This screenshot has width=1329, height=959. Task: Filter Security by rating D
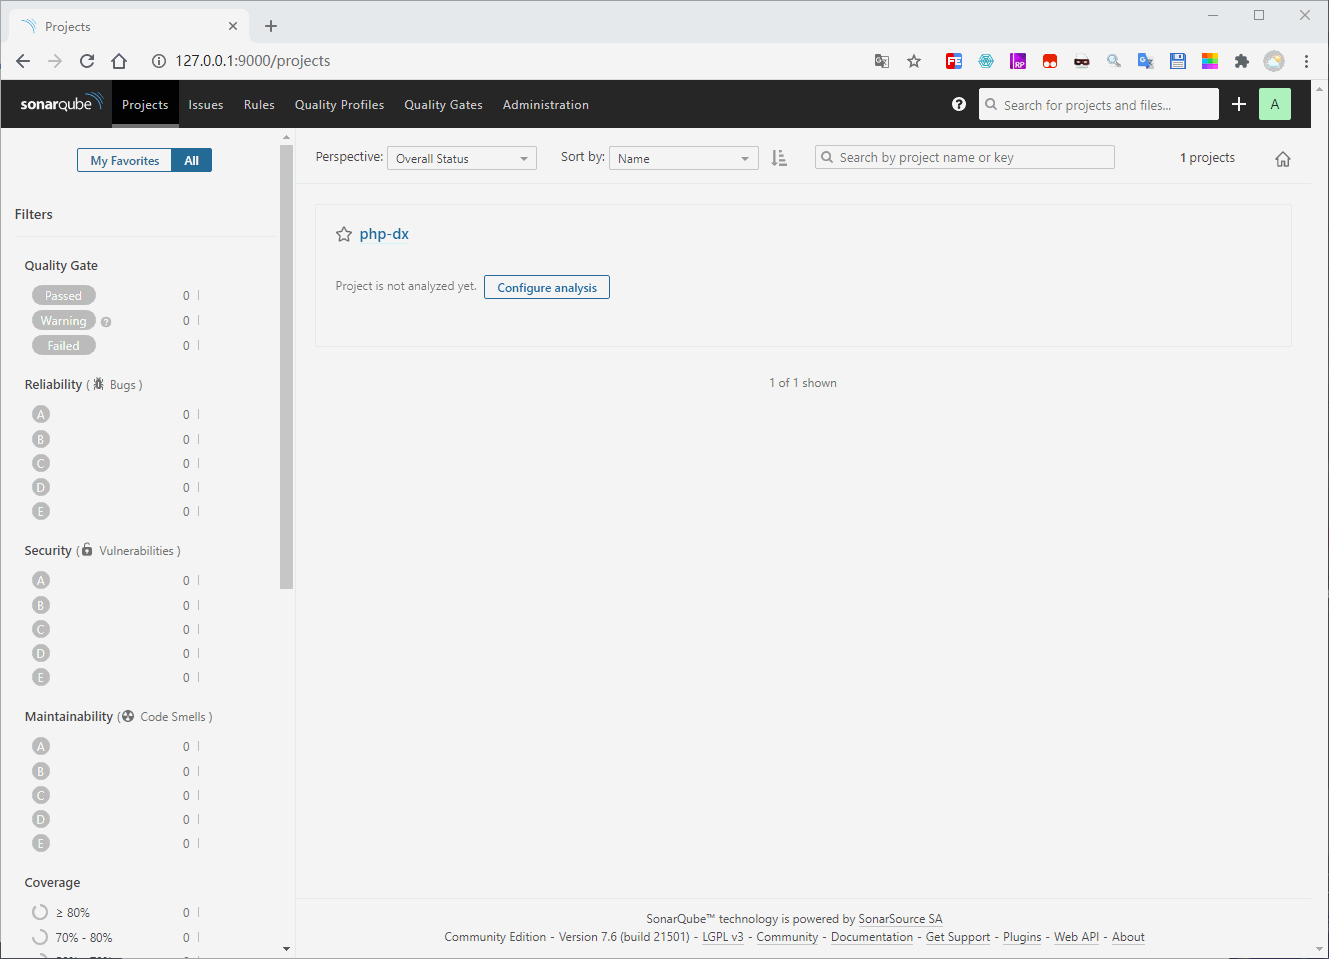41,653
